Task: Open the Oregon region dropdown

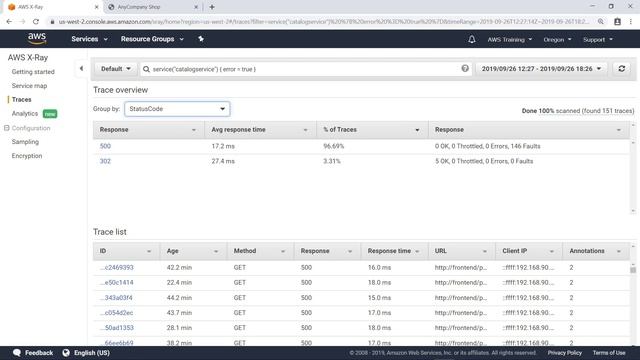Action: [x=557, y=40]
